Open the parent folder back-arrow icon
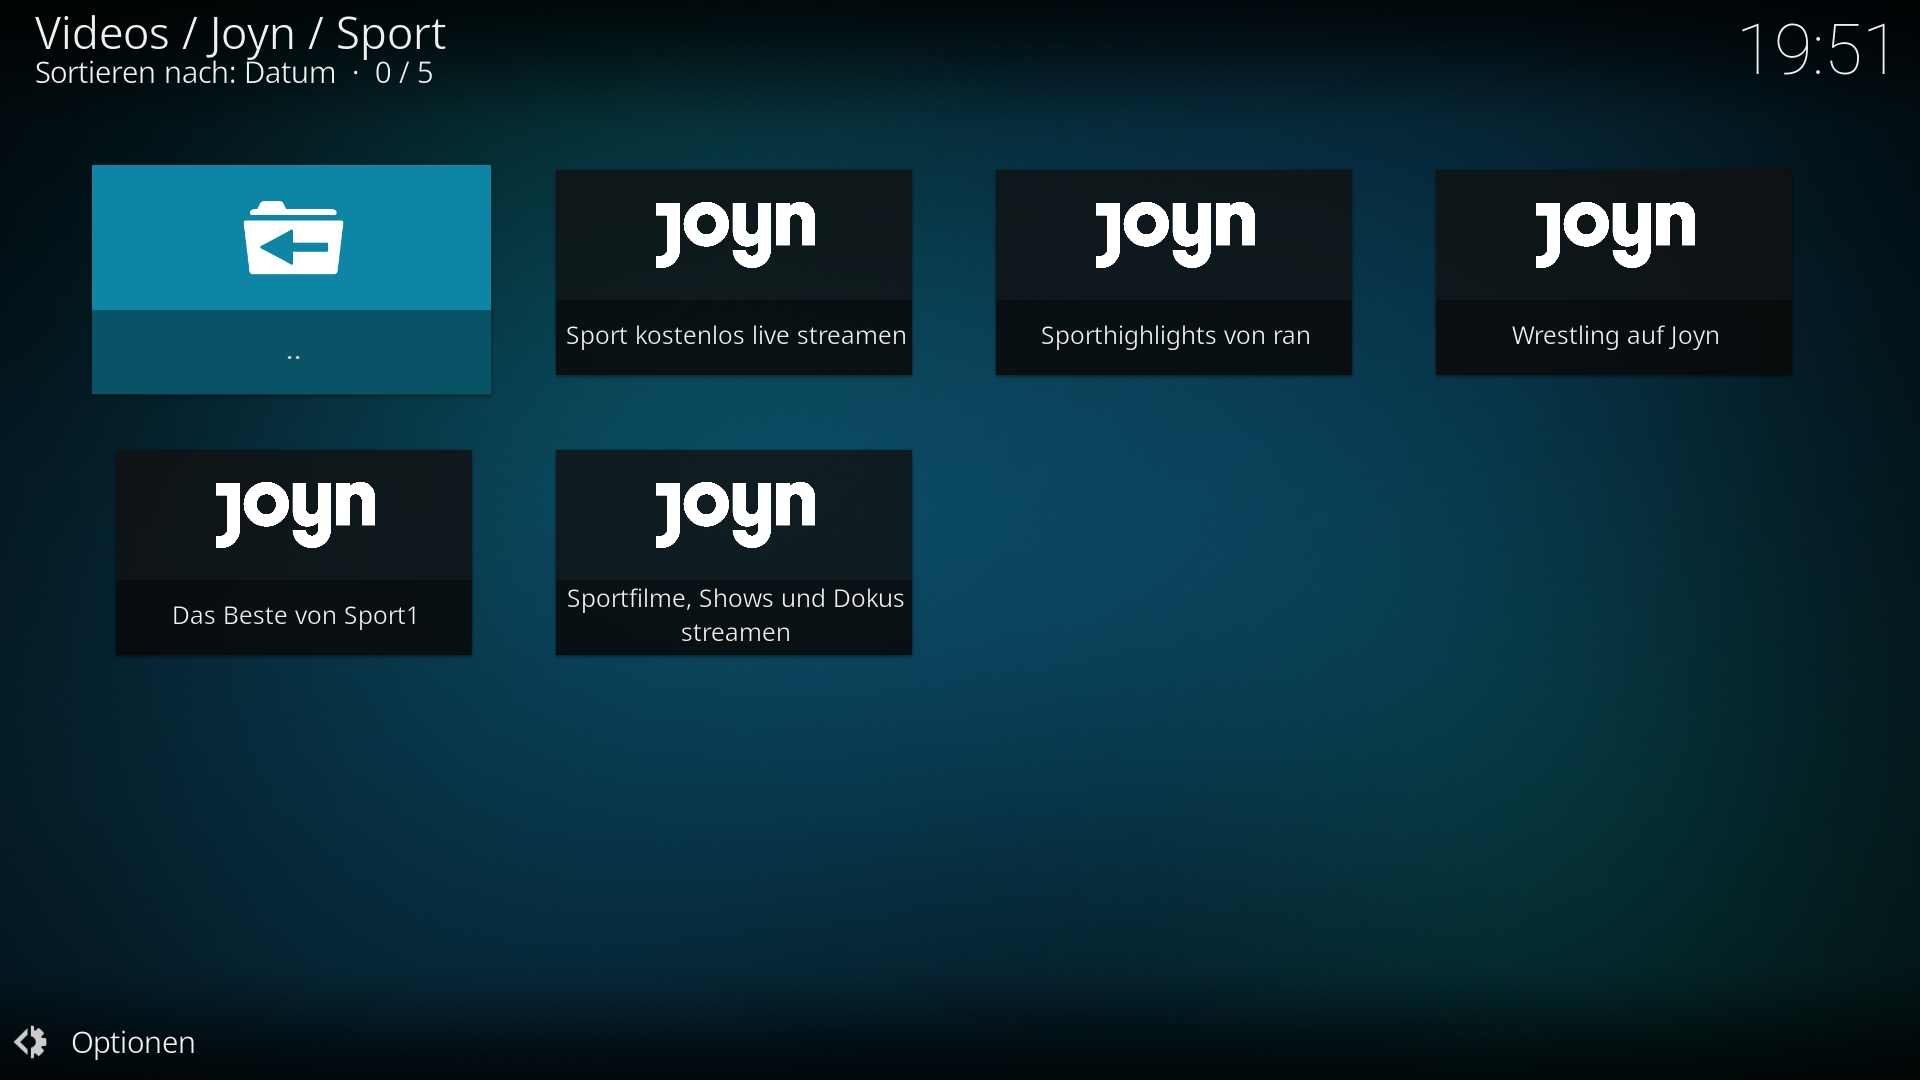The height and width of the screenshot is (1080, 1920). (293, 238)
